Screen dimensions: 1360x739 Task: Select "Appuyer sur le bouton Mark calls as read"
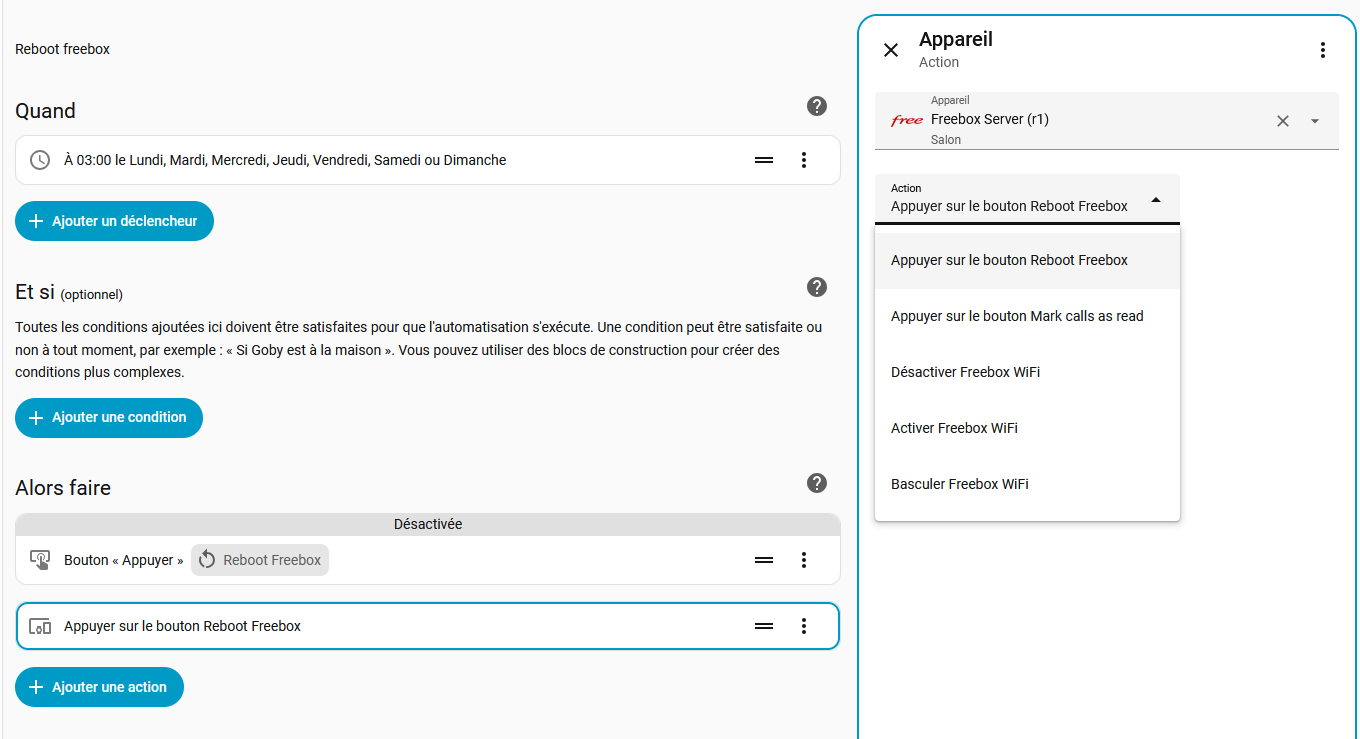coord(1017,316)
